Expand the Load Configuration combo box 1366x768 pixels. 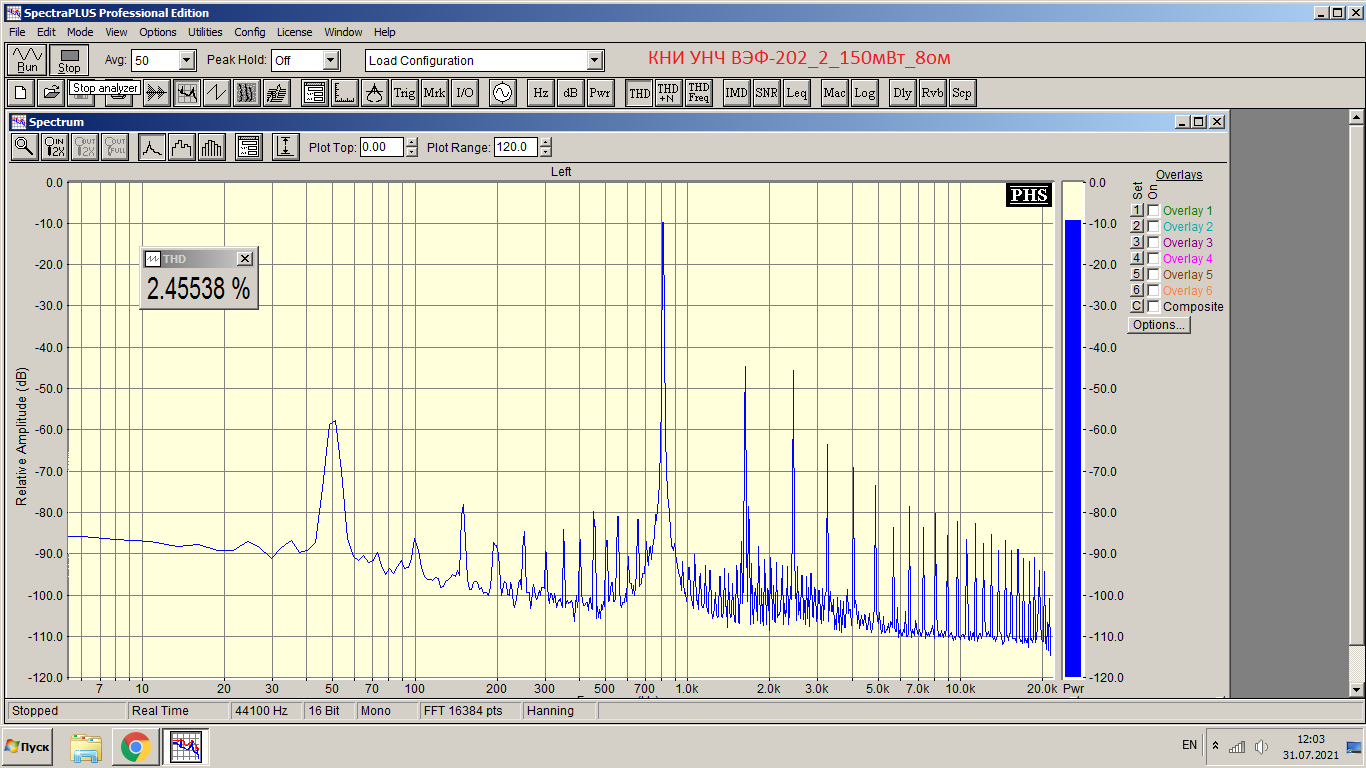[x=595, y=60]
